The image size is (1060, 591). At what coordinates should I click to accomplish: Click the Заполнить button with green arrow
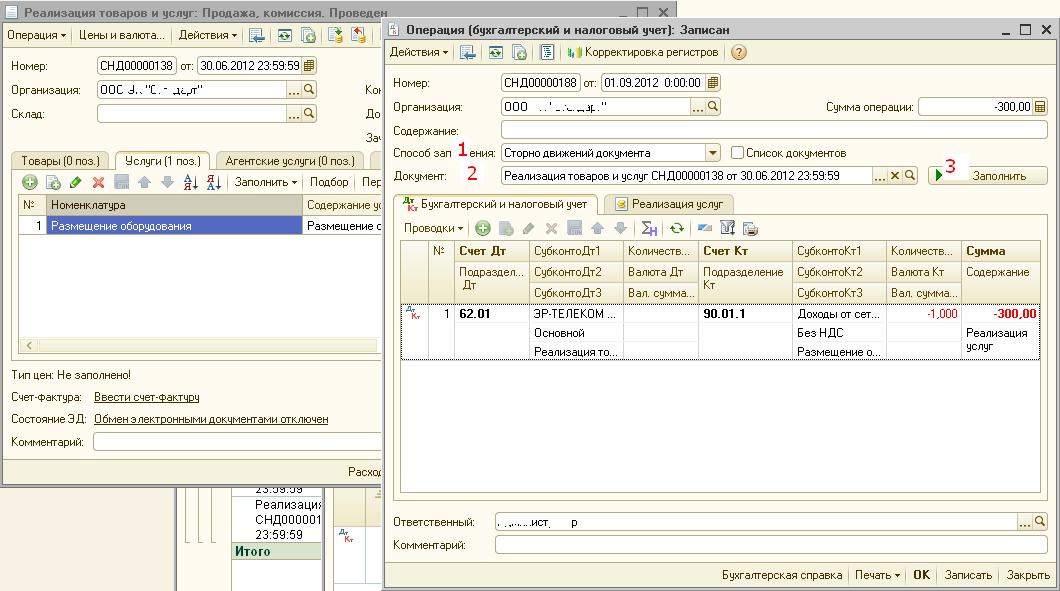(x=988, y=176)
